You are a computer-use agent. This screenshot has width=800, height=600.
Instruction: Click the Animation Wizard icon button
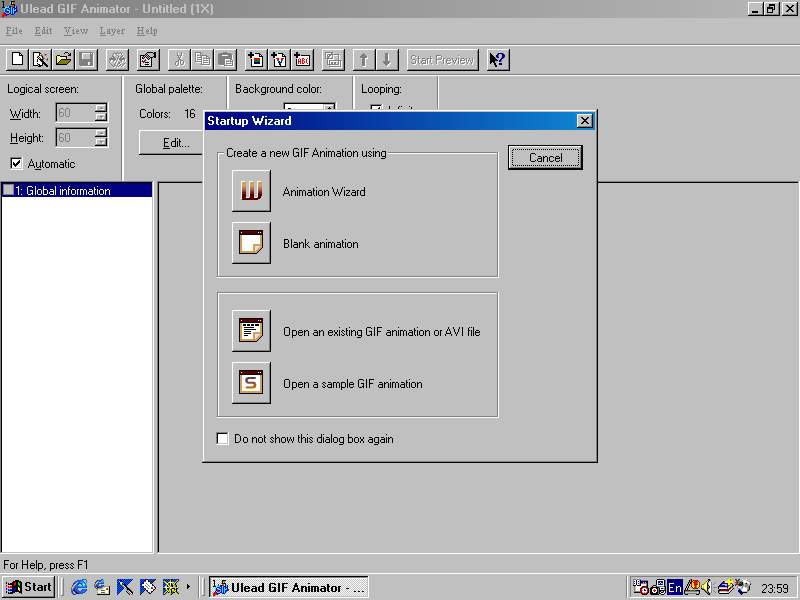tap(251, 191)
